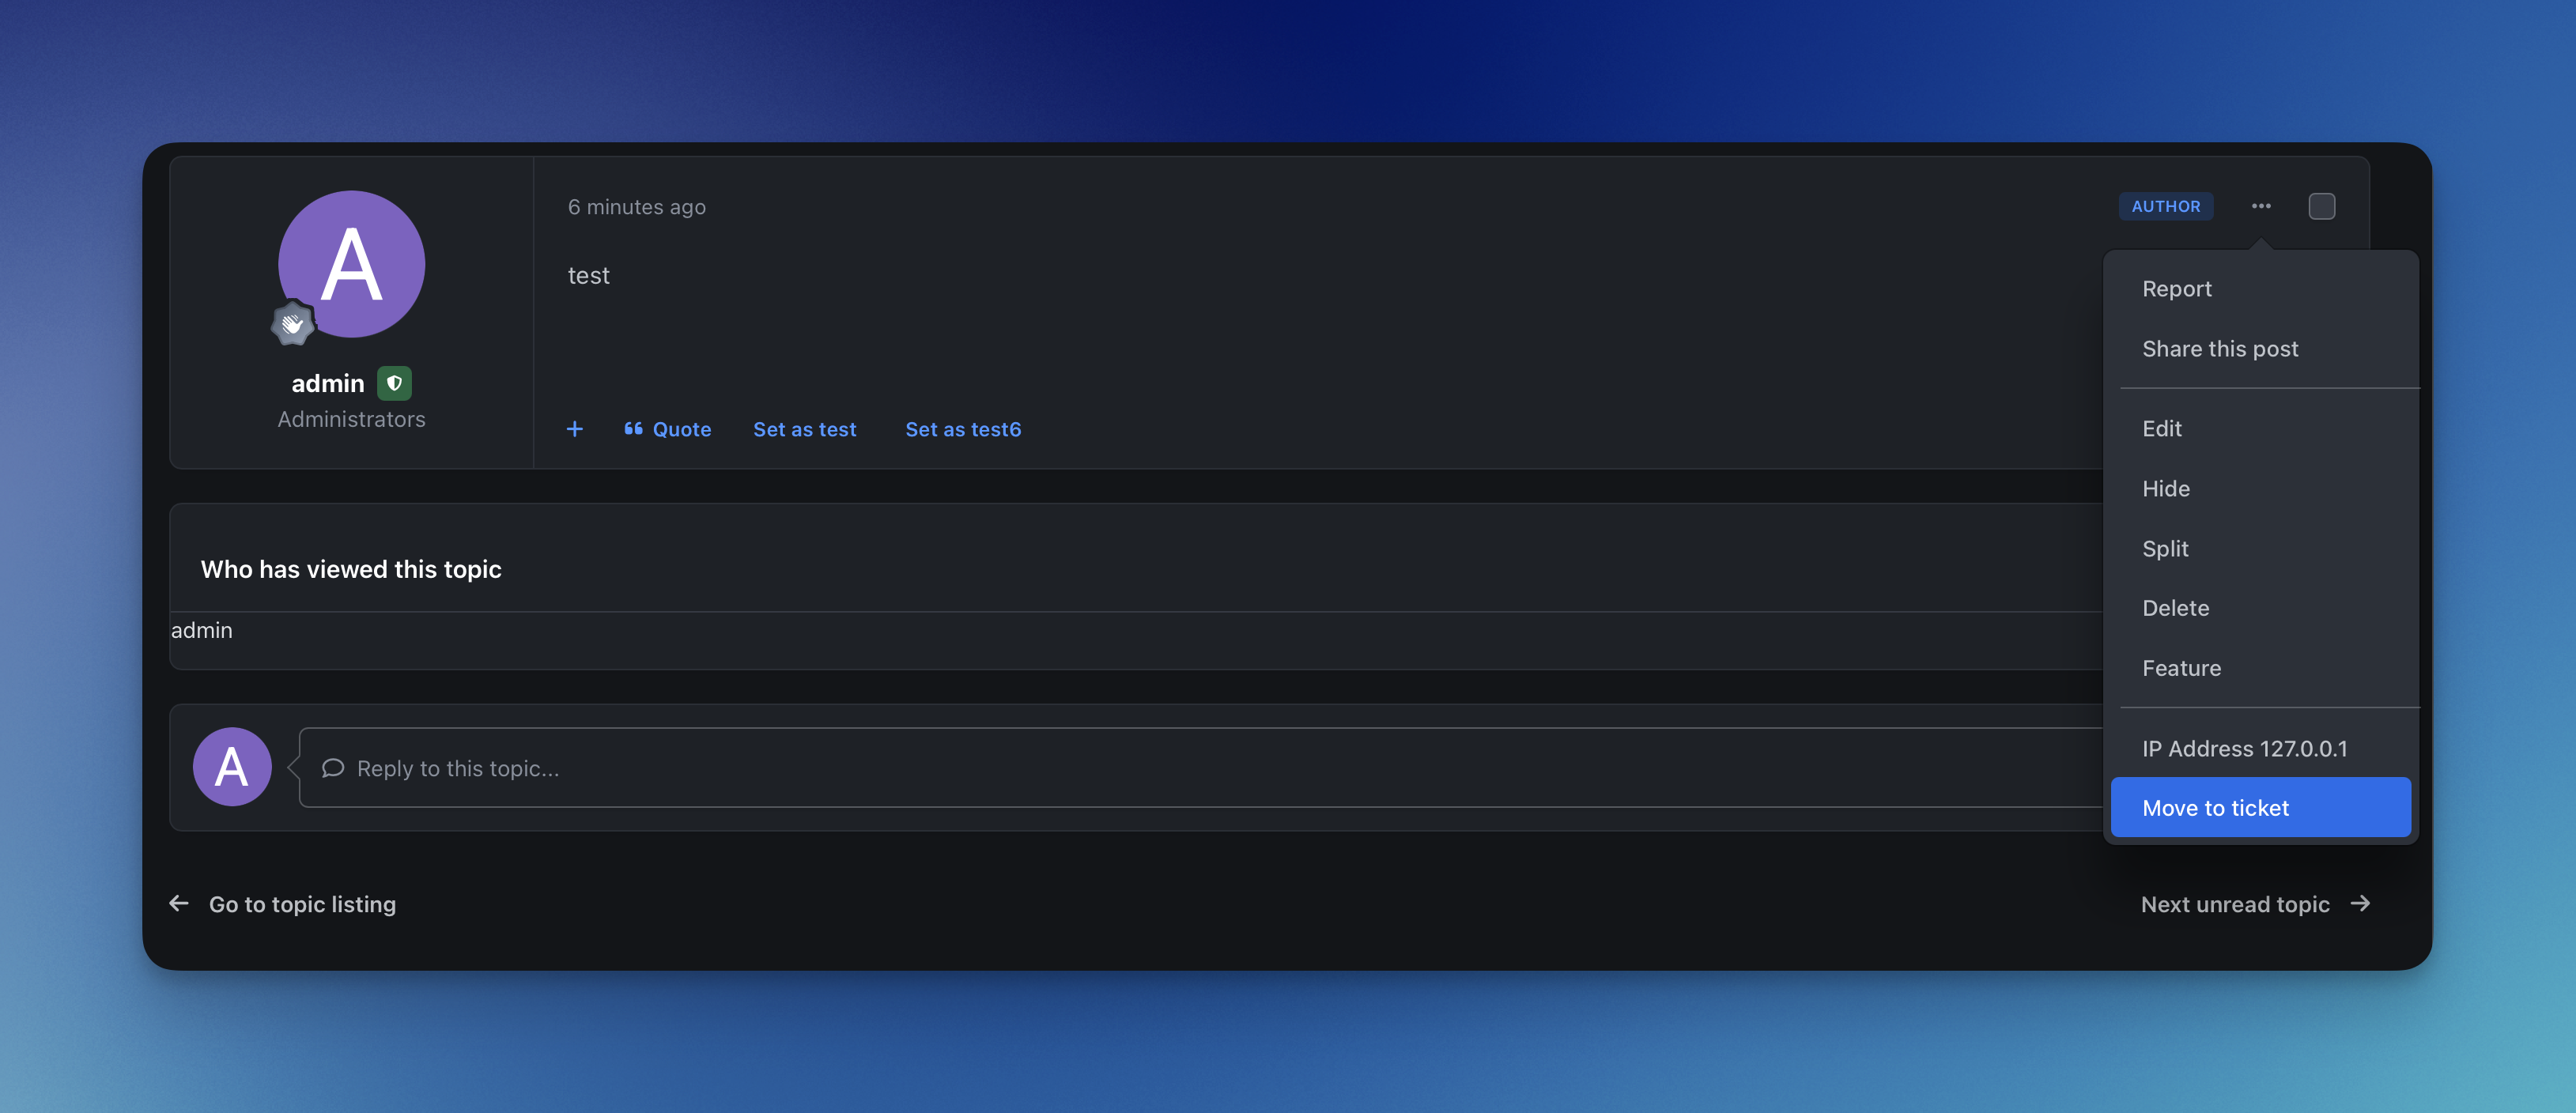Viewport: 2576px width, 1113px height.
Task: Click the Set as test link
Action: (804, 429)
